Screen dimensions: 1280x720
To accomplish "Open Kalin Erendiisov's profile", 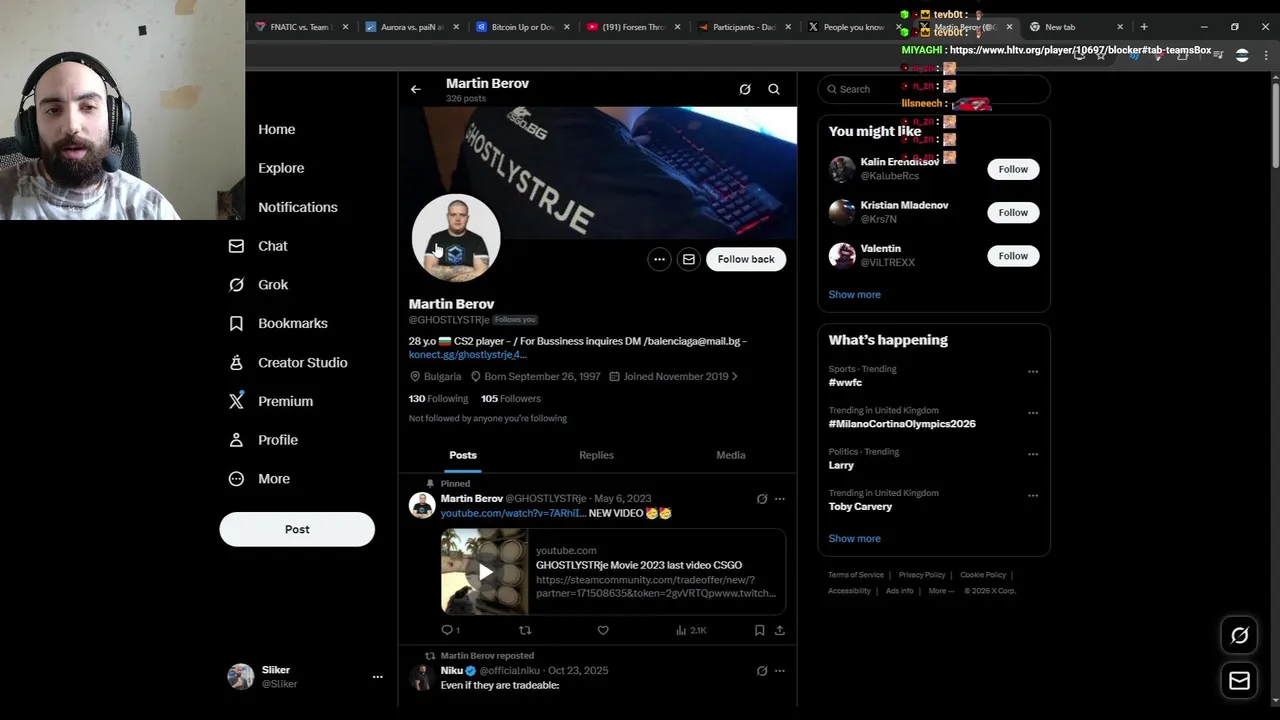I will coord(899,162).
